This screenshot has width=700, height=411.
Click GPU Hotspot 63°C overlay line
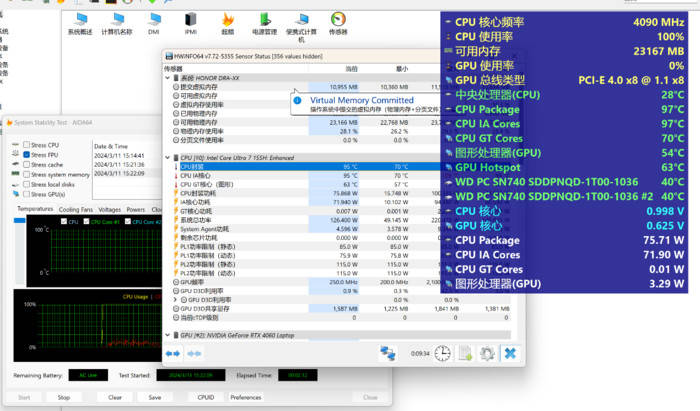[564, 167]
